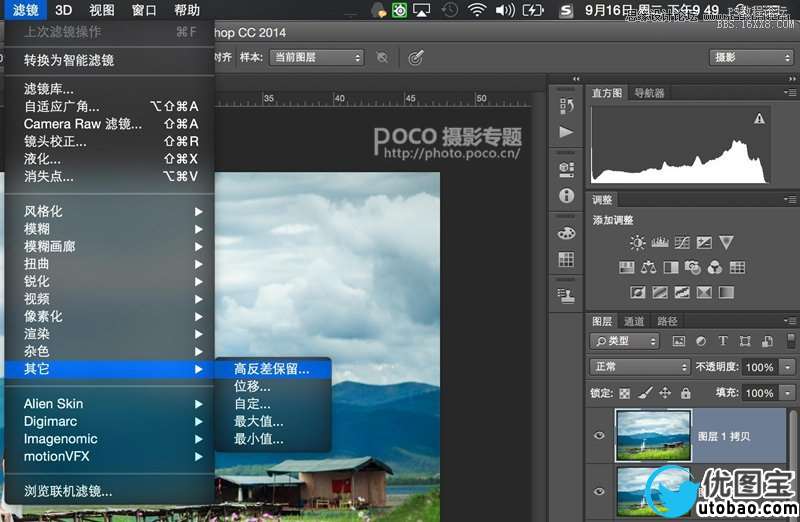The height and width of the screenshot is (522, 800).
Task: Add an Invert adjustment layer
Action: tap(638, 292)
